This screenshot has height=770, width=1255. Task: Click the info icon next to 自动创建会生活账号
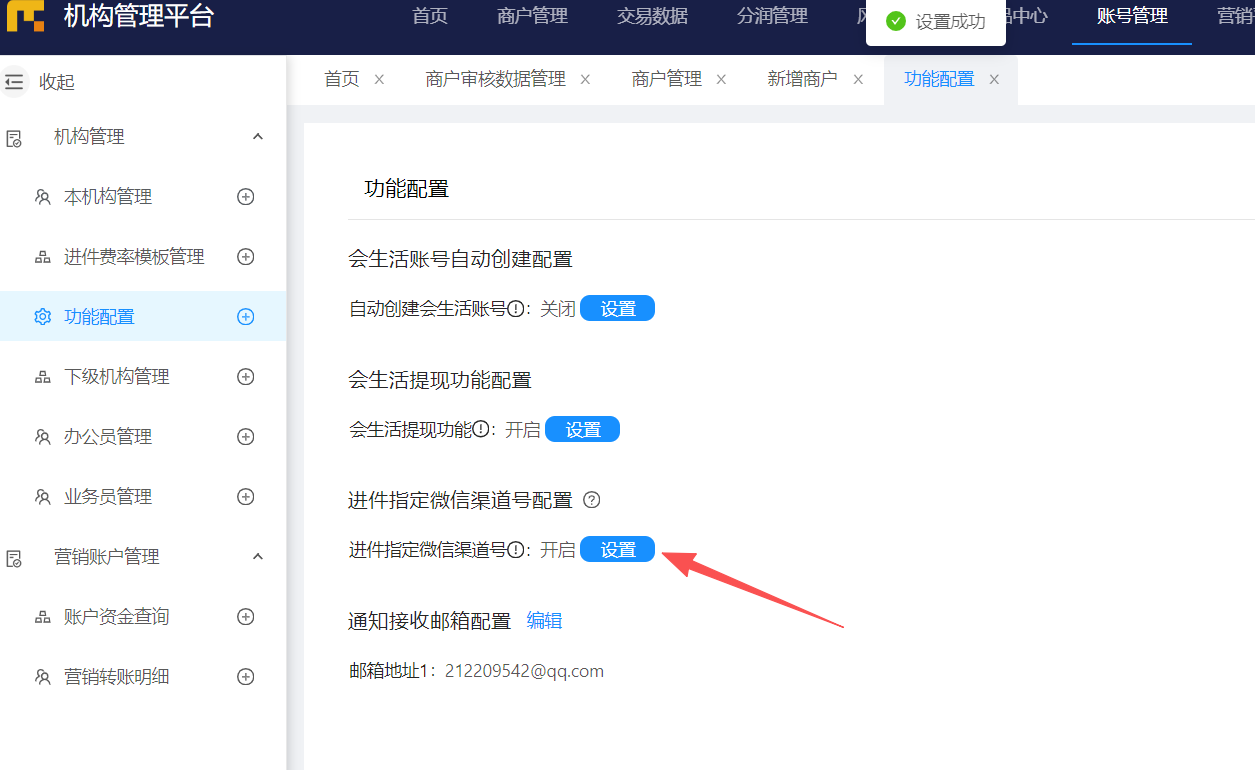coord(516,309)
